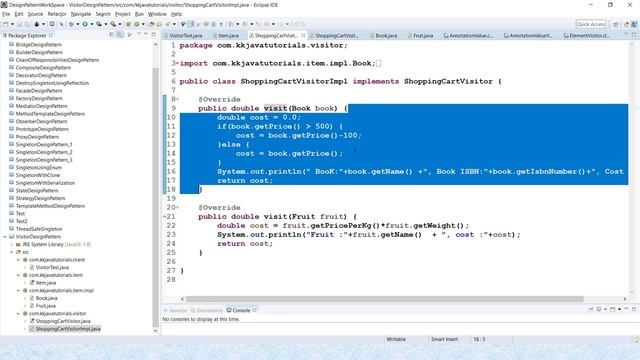Click Link with Editor in Package Explorer
Image resolution: width=640 pixels, height=360 pixels.
point(120,35)
